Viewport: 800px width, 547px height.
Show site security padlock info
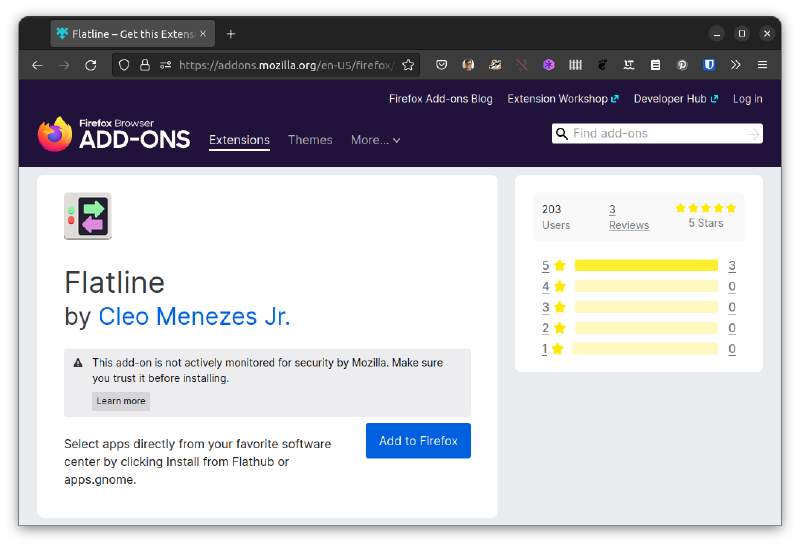144,65
